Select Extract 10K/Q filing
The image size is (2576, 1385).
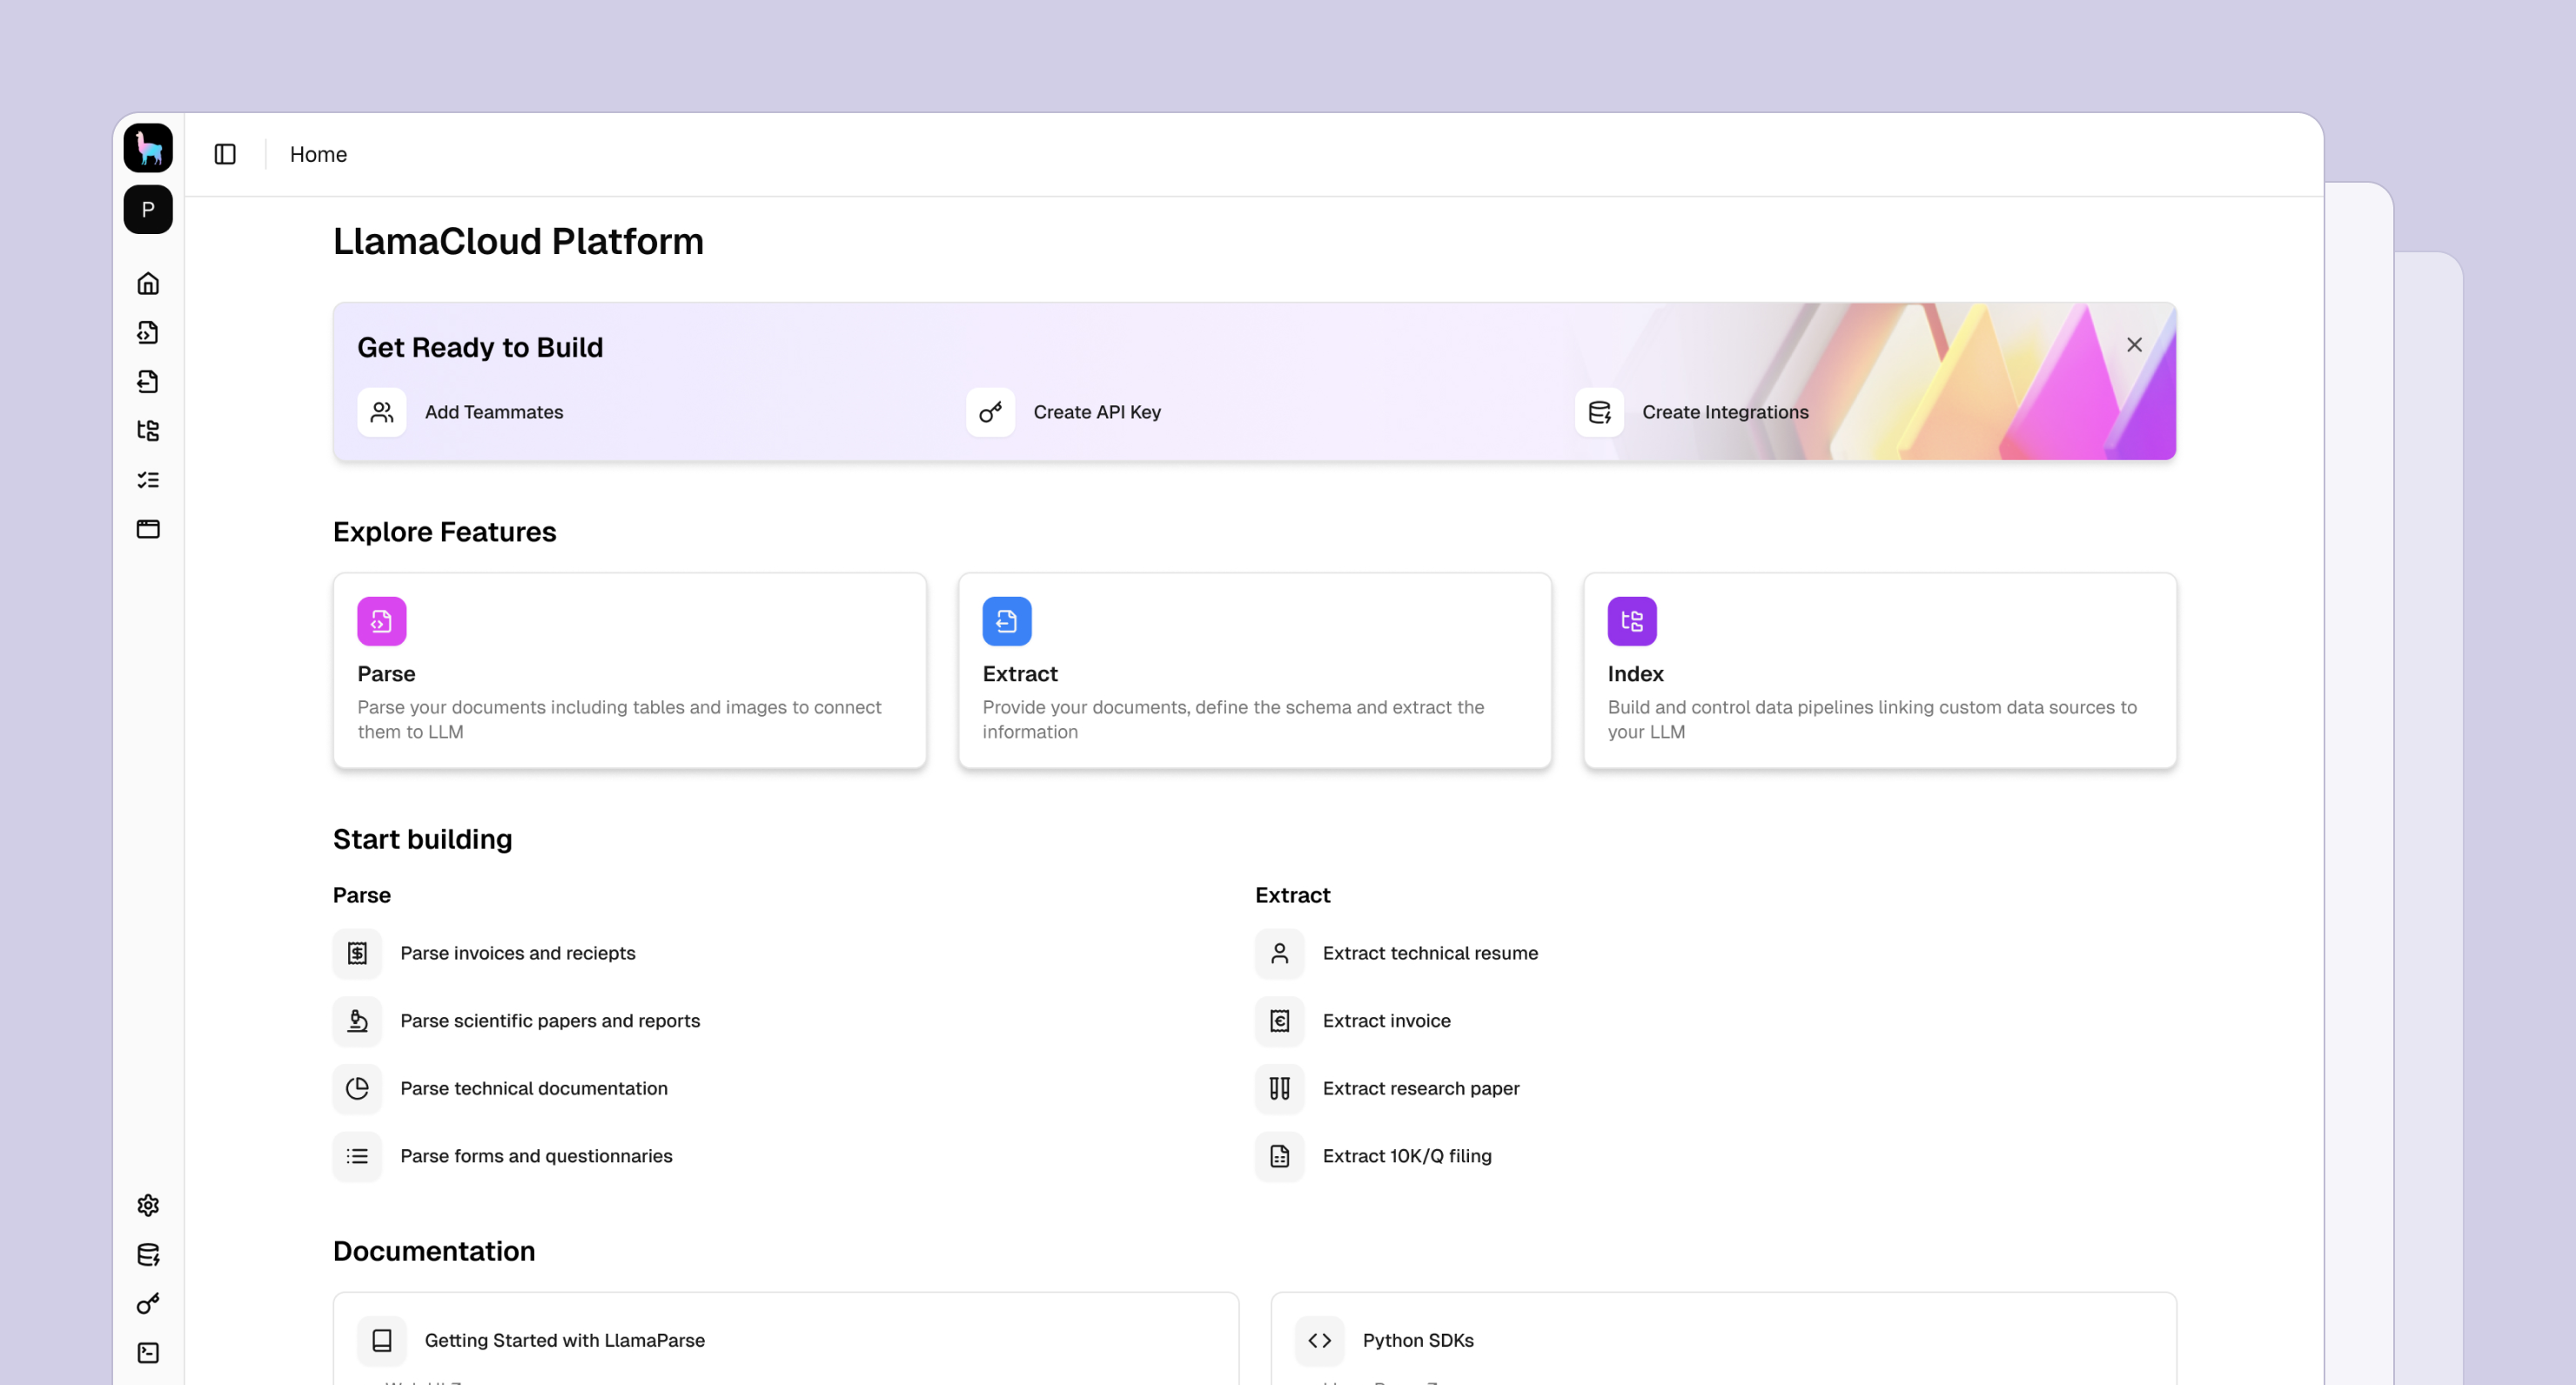(x=1407, y=1156)
